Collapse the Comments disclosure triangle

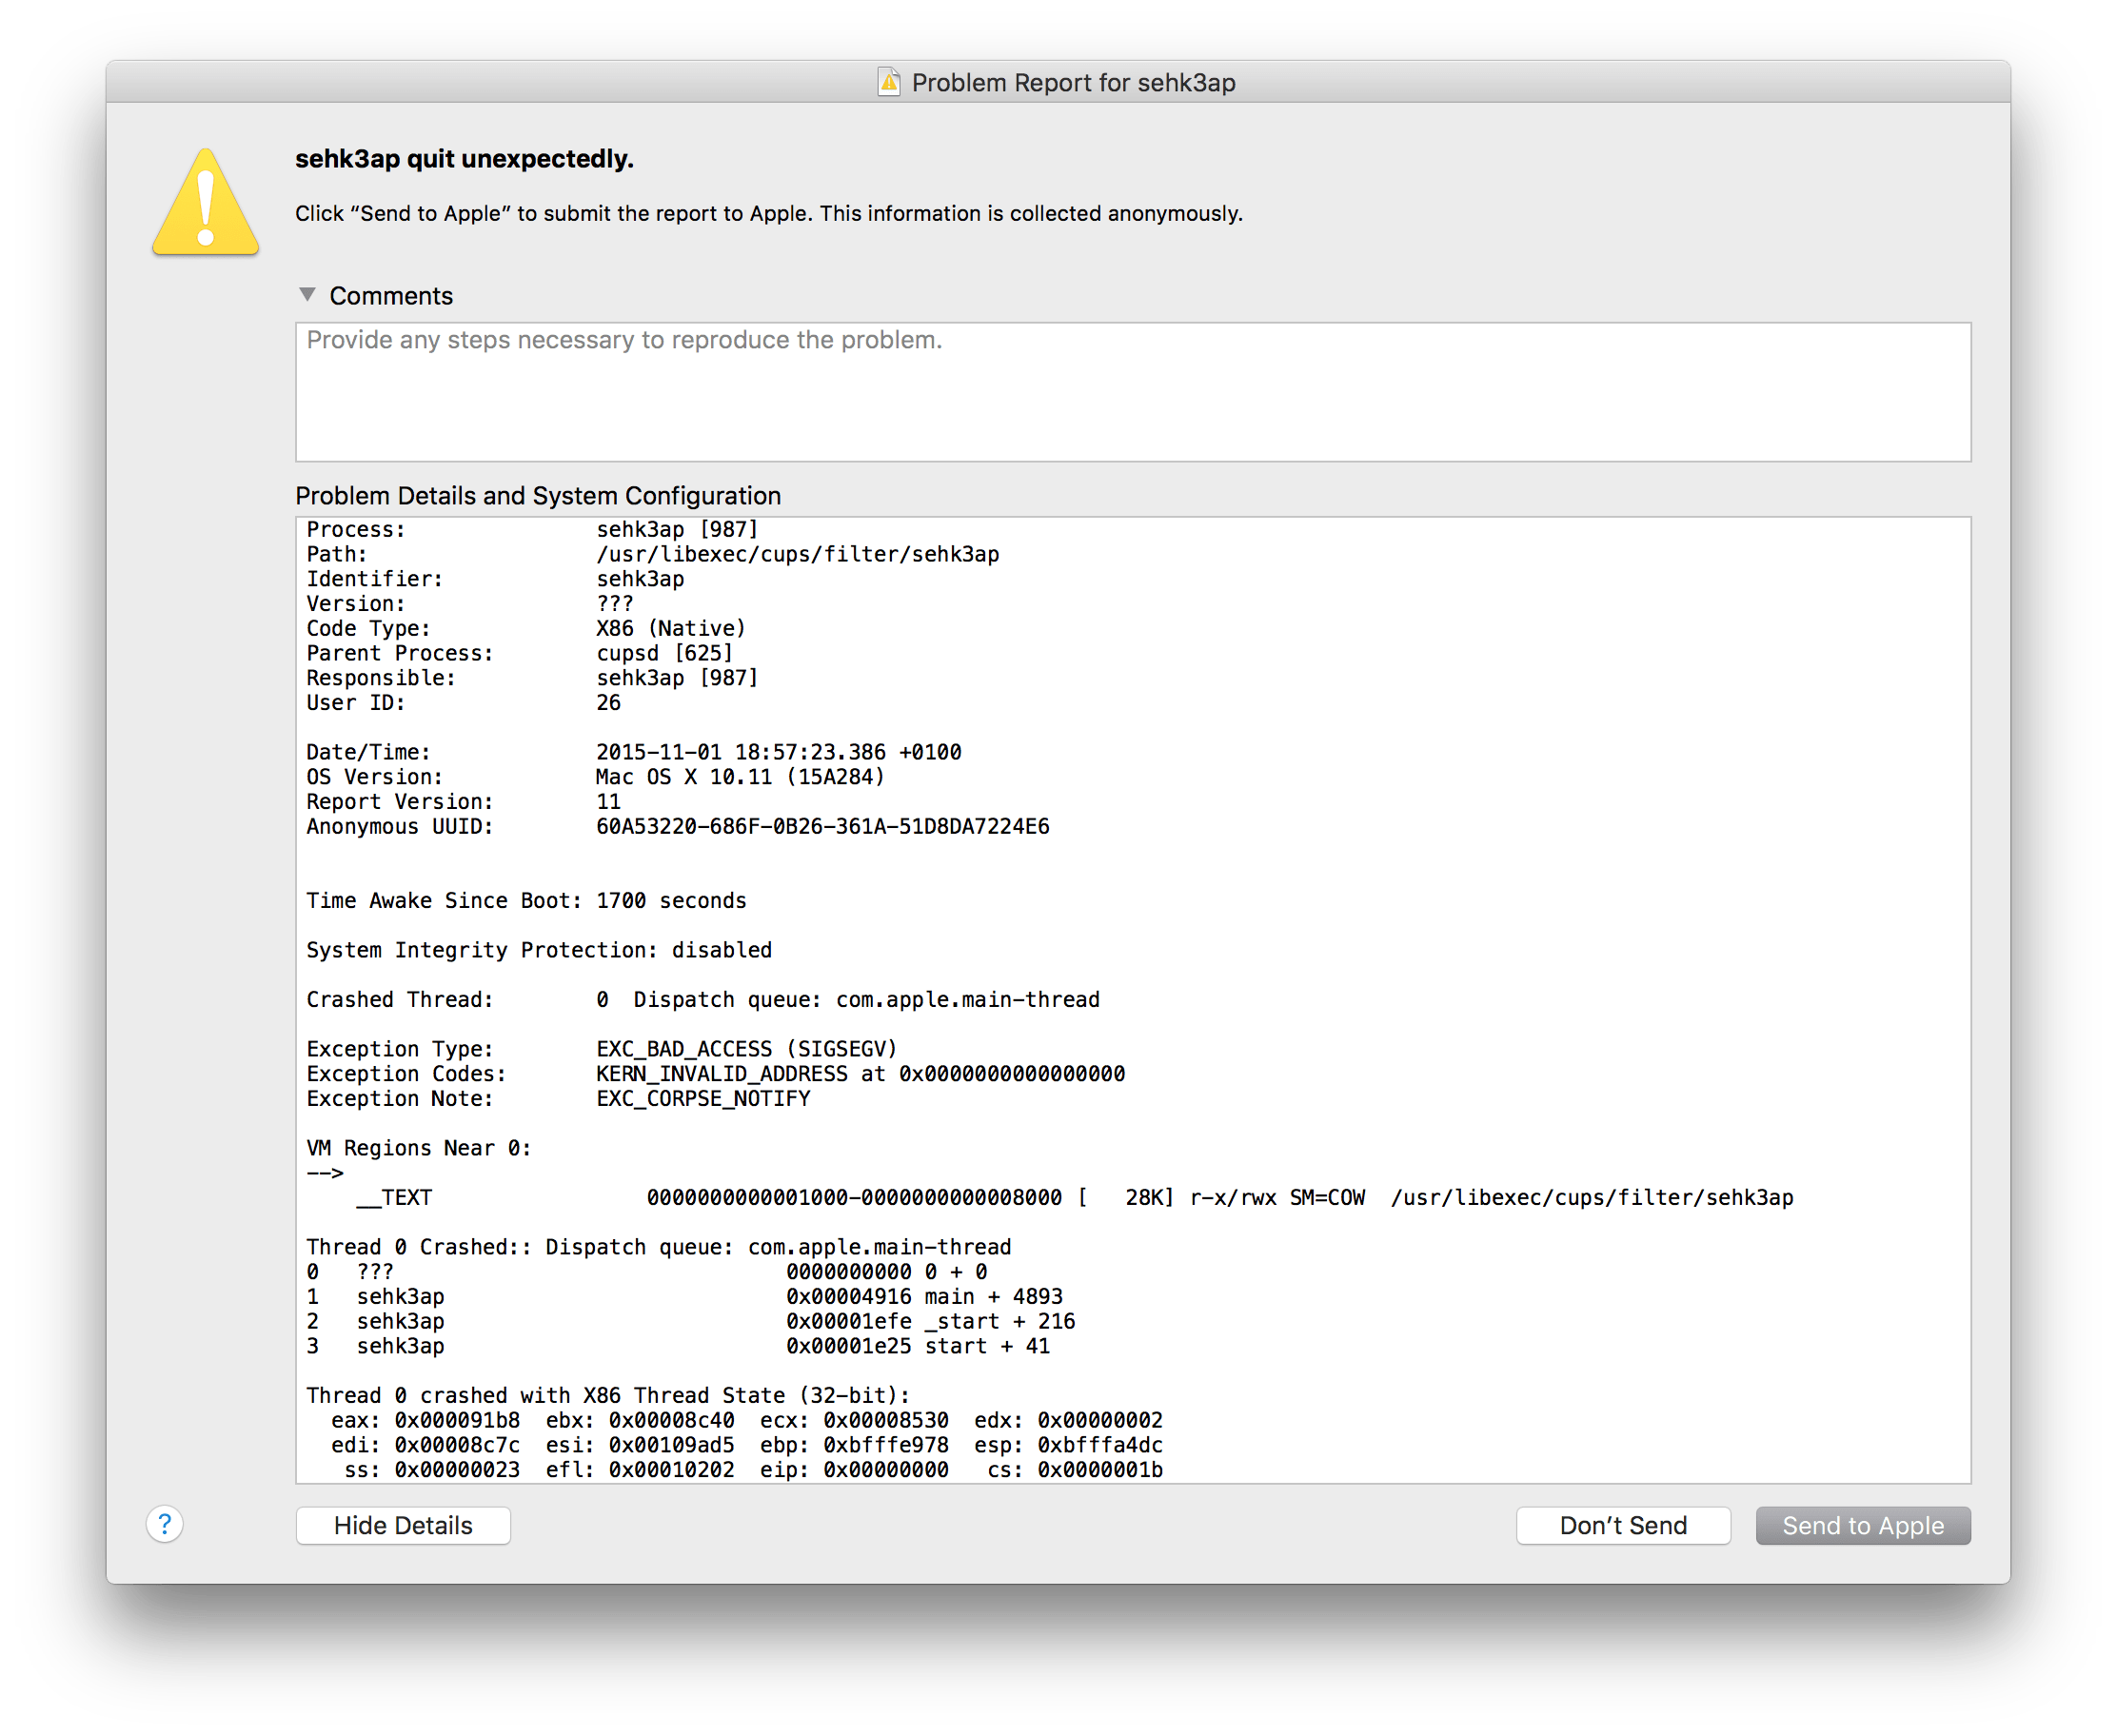click(x=306, y=295)
